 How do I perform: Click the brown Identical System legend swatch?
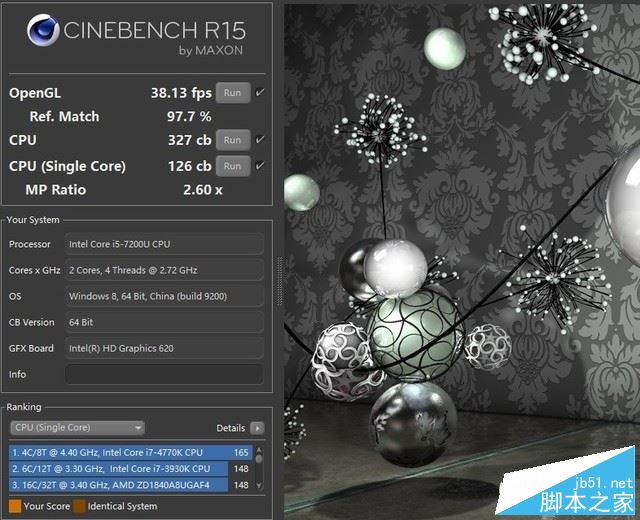(x=79, y=506)
